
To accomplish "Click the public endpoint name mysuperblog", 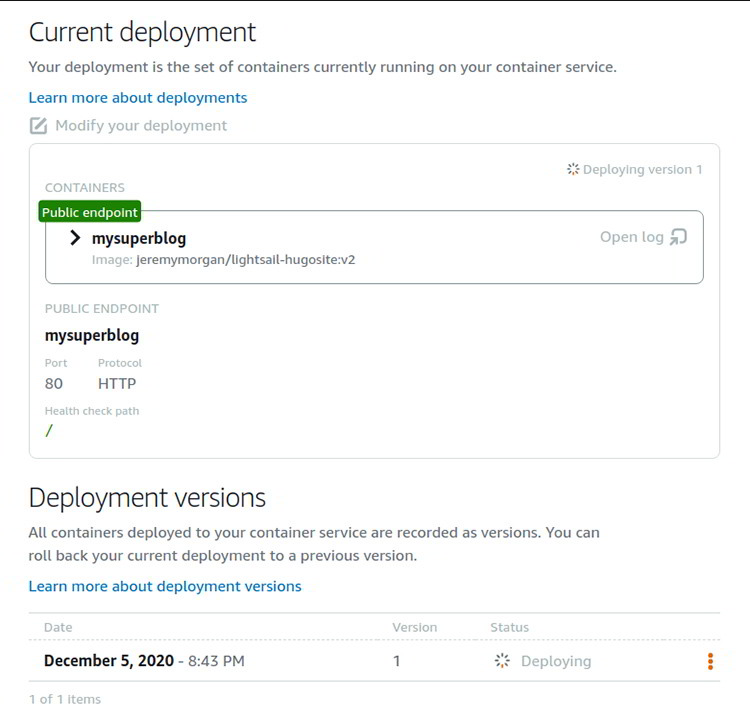I will point(92,335).
